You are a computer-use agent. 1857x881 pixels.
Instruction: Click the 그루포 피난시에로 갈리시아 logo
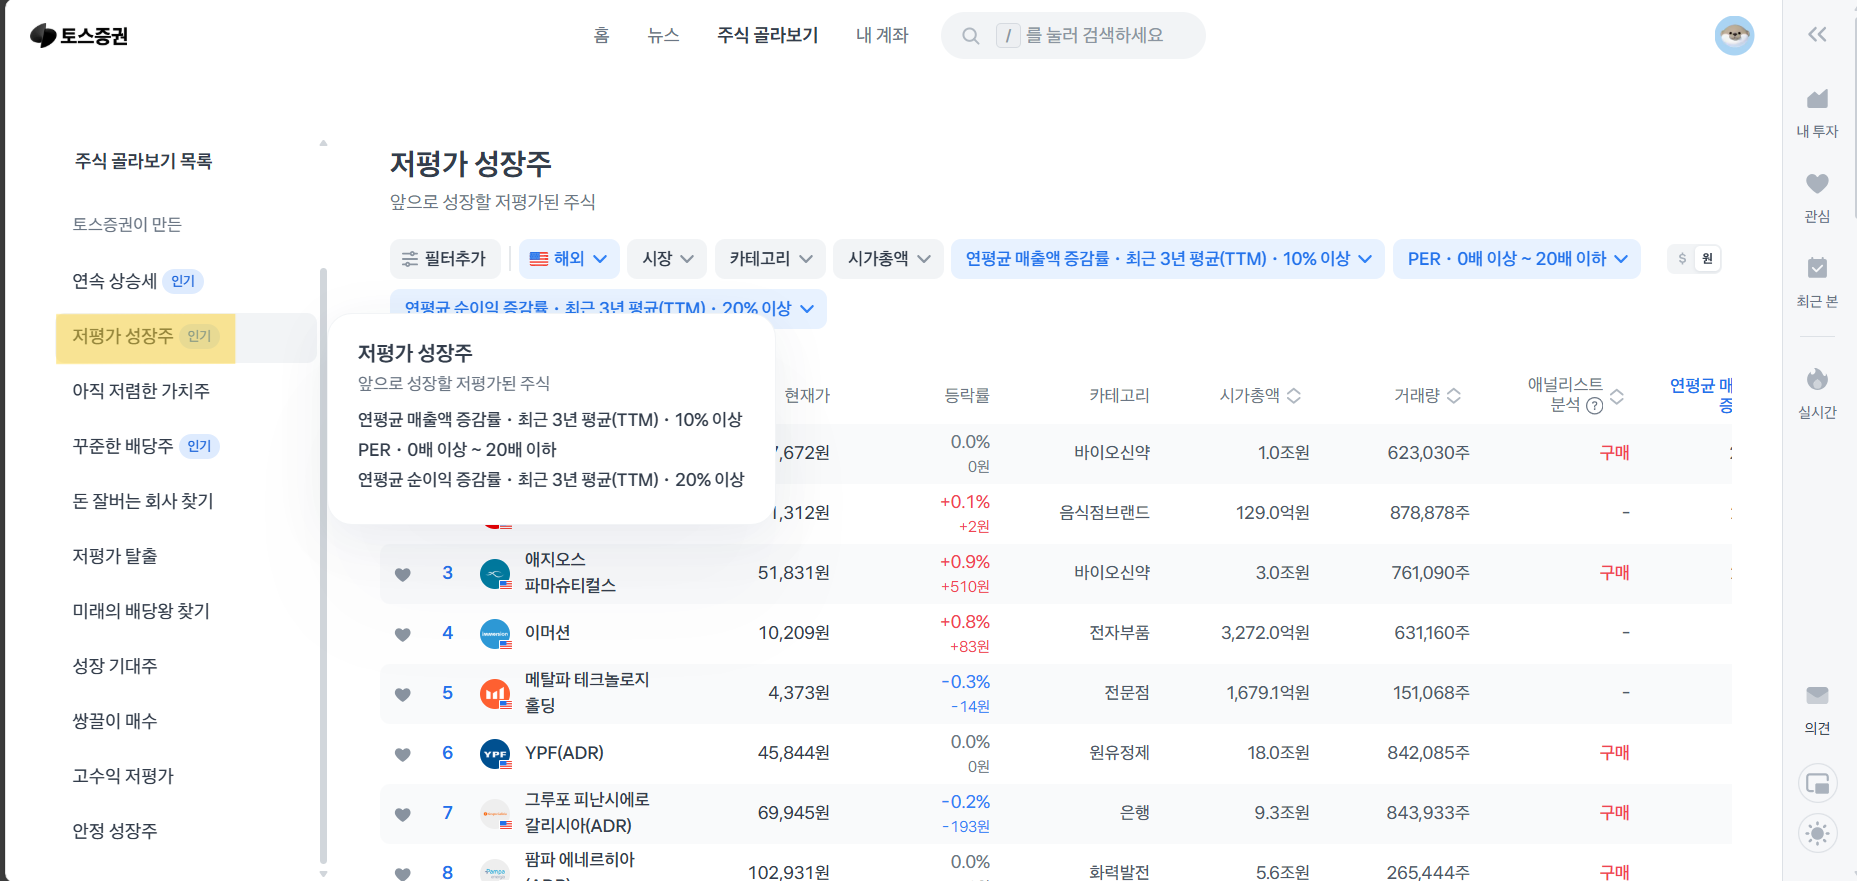[x=495, y=814]
